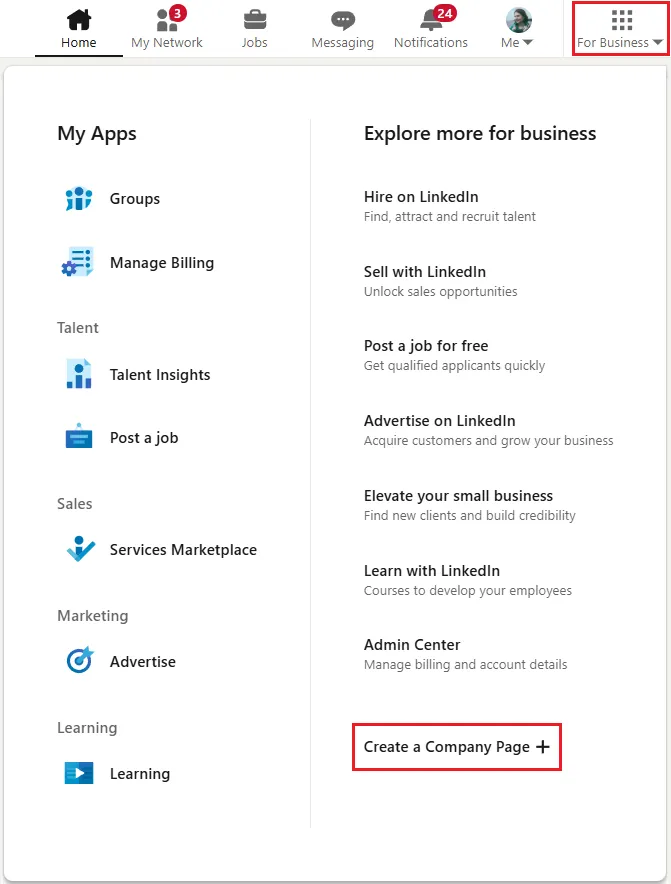Click Advertise on LinkedIn link
The width and height of the screenshot is (671, 884).
[x=439, y=421]
